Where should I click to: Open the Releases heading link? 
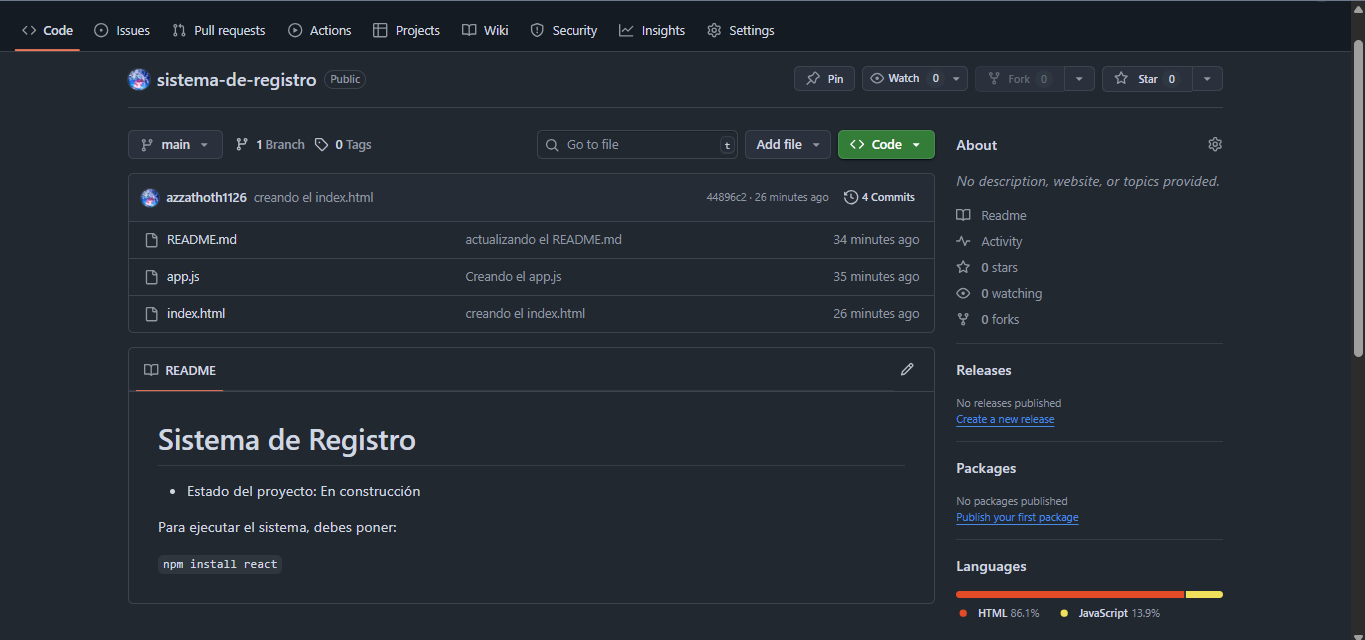pyautogui.click(x=984, y=370)
